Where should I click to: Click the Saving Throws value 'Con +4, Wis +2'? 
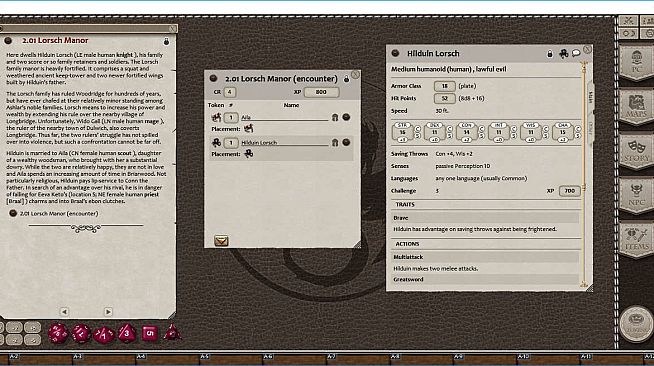[x=454, y=154]
